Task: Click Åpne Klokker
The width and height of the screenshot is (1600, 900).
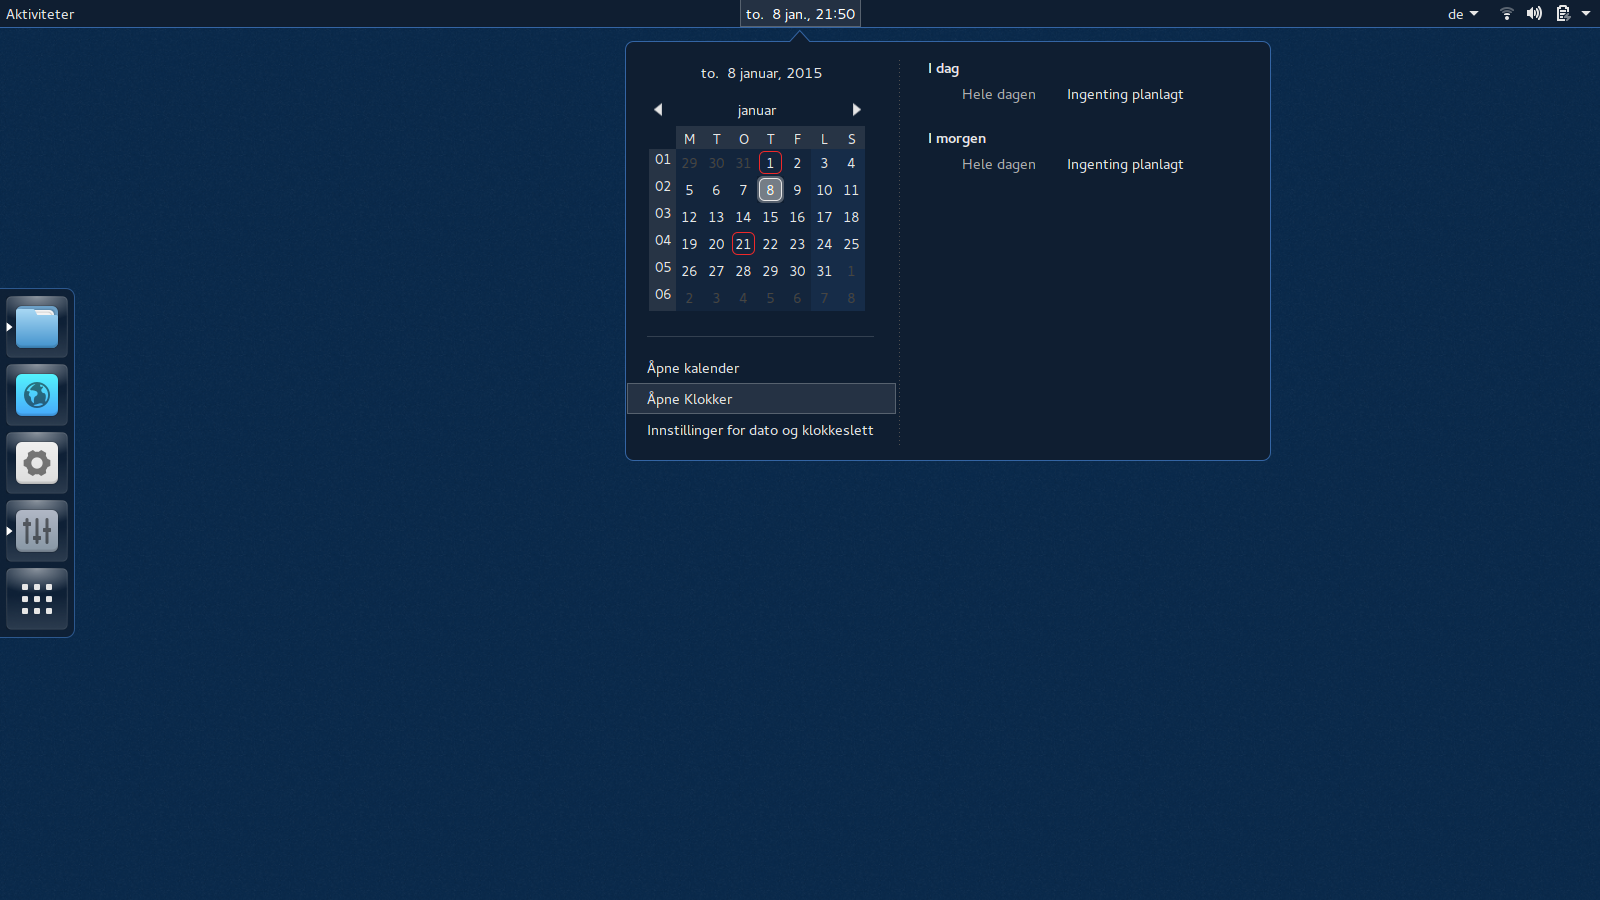Action: tap(761, 399)
